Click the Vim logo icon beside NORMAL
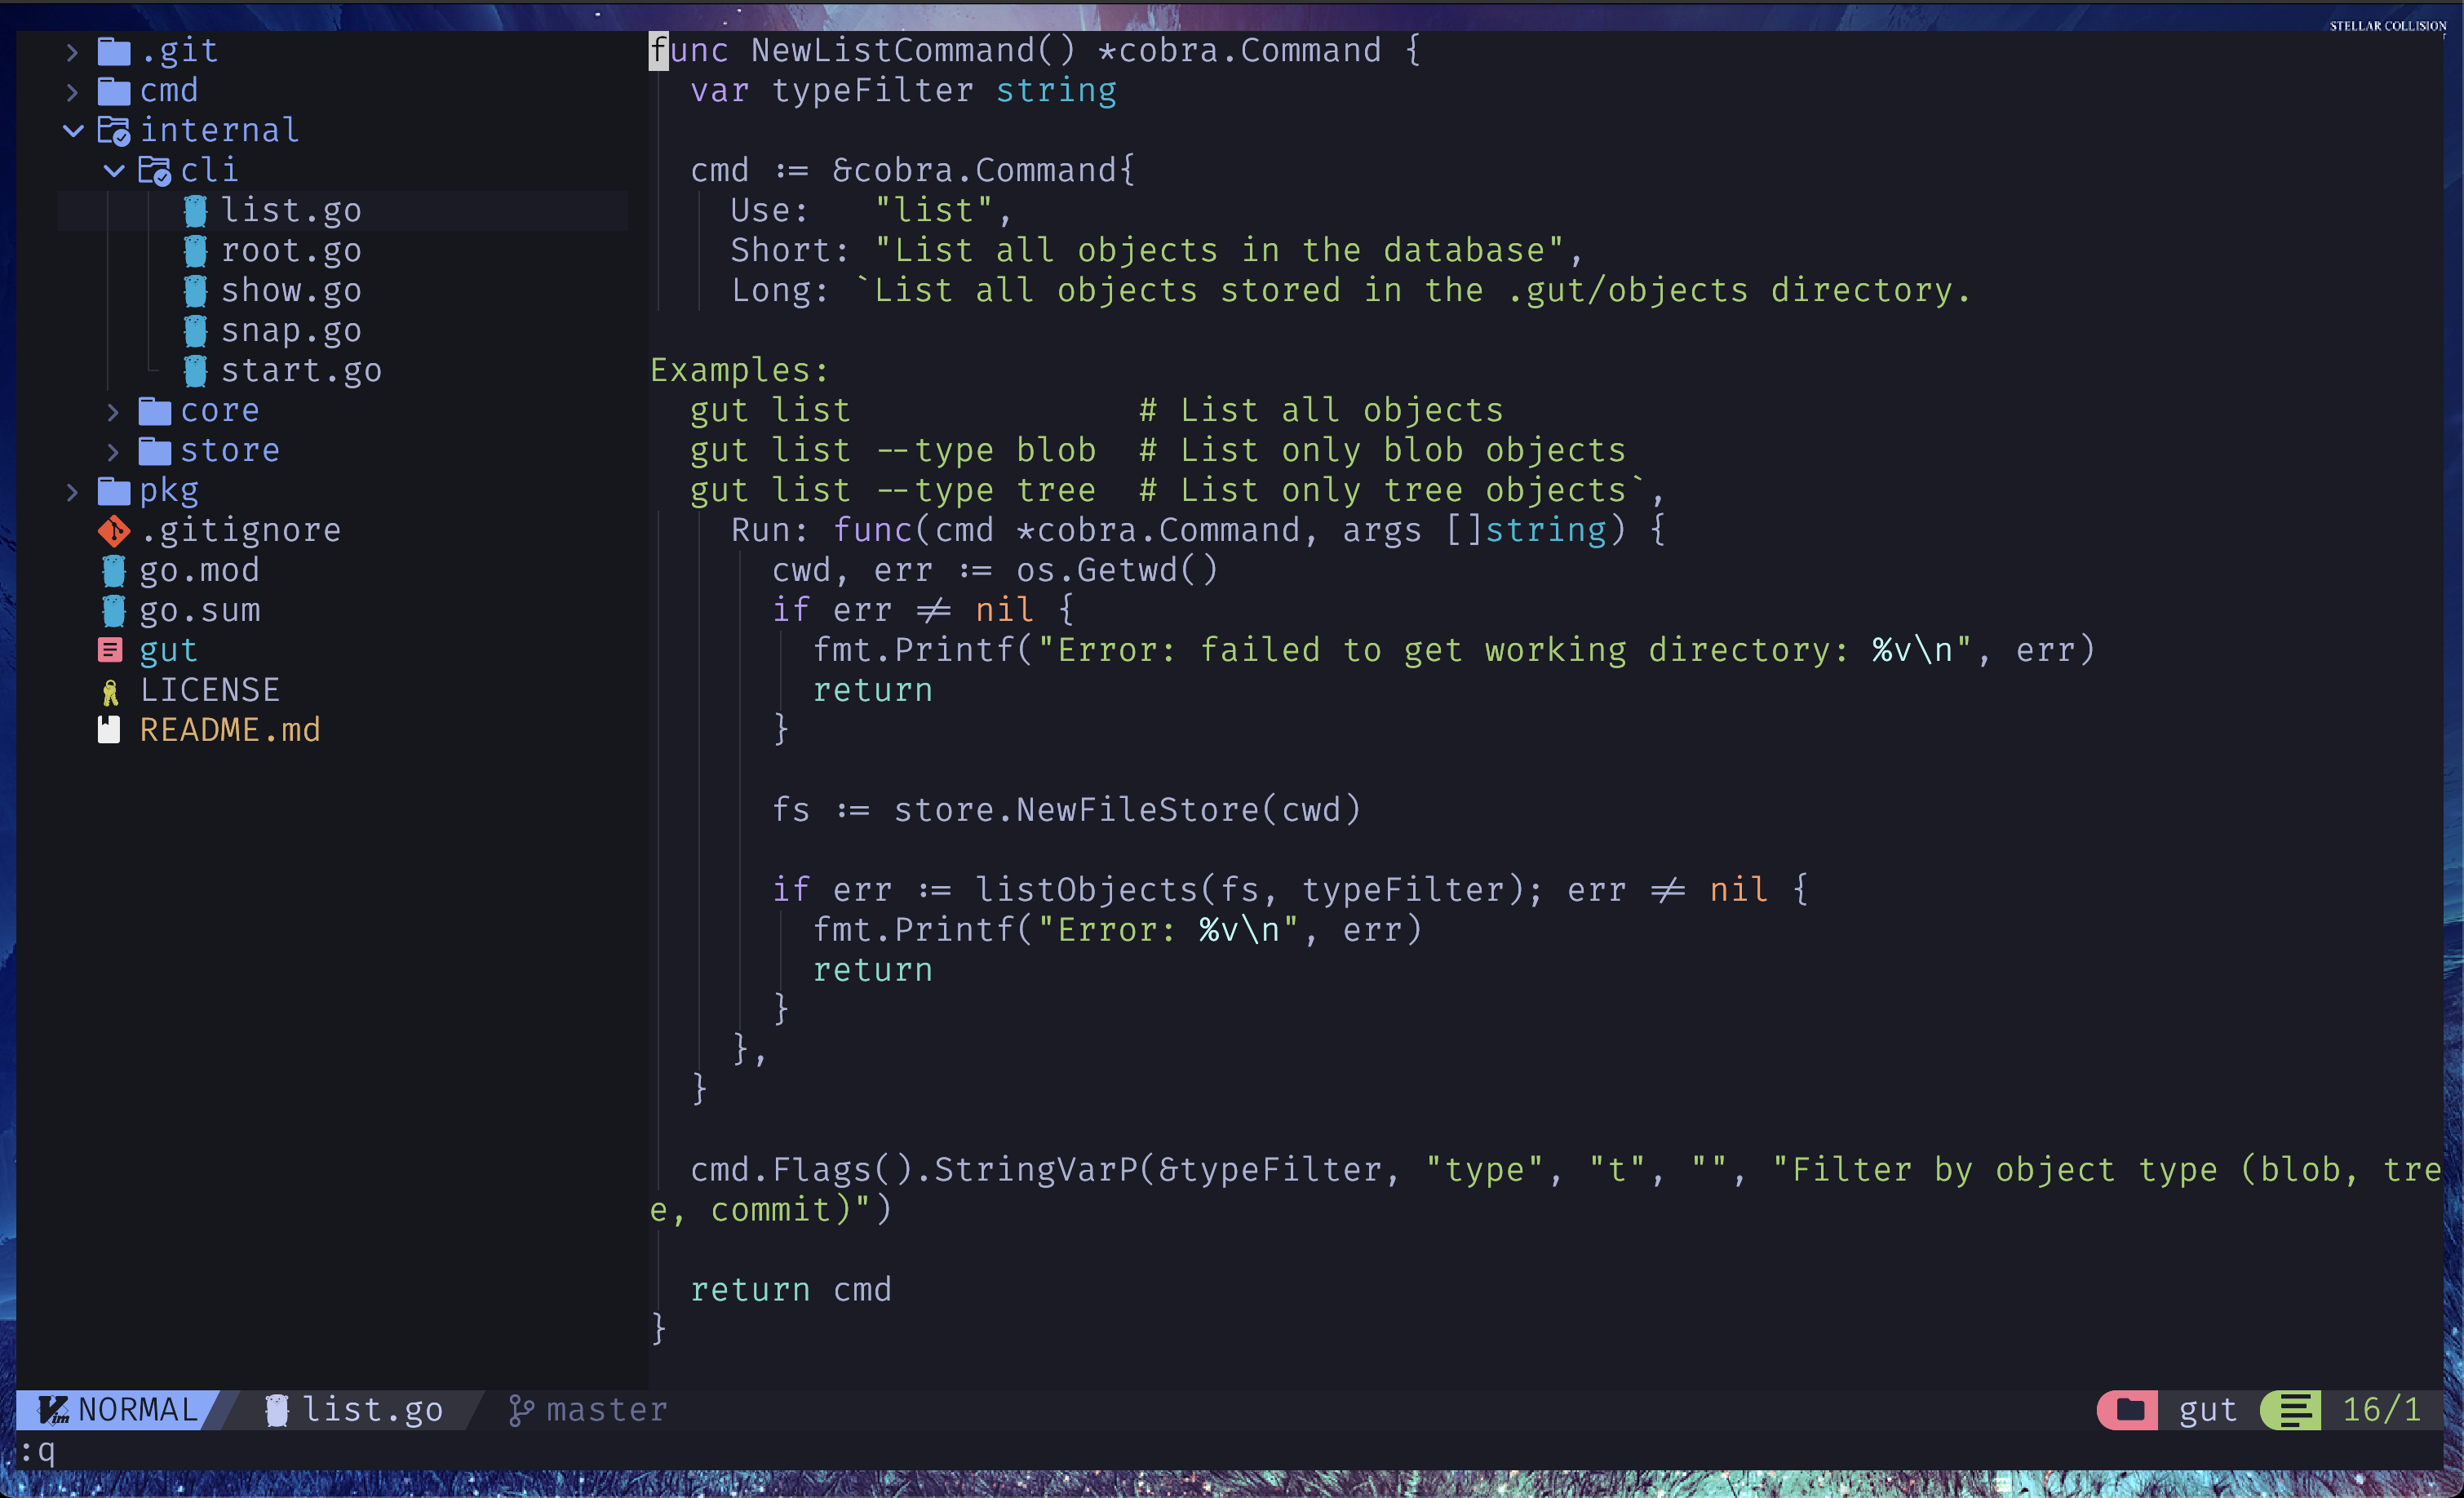 pyautogui.click(x=53, y=1410)
